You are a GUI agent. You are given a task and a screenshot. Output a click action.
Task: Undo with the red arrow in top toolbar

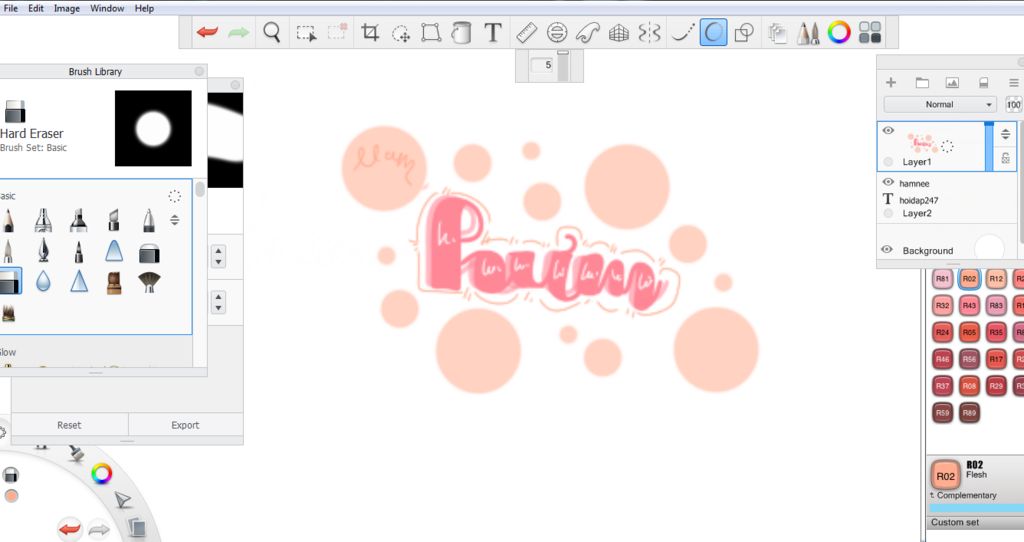(x=207, y=32)
